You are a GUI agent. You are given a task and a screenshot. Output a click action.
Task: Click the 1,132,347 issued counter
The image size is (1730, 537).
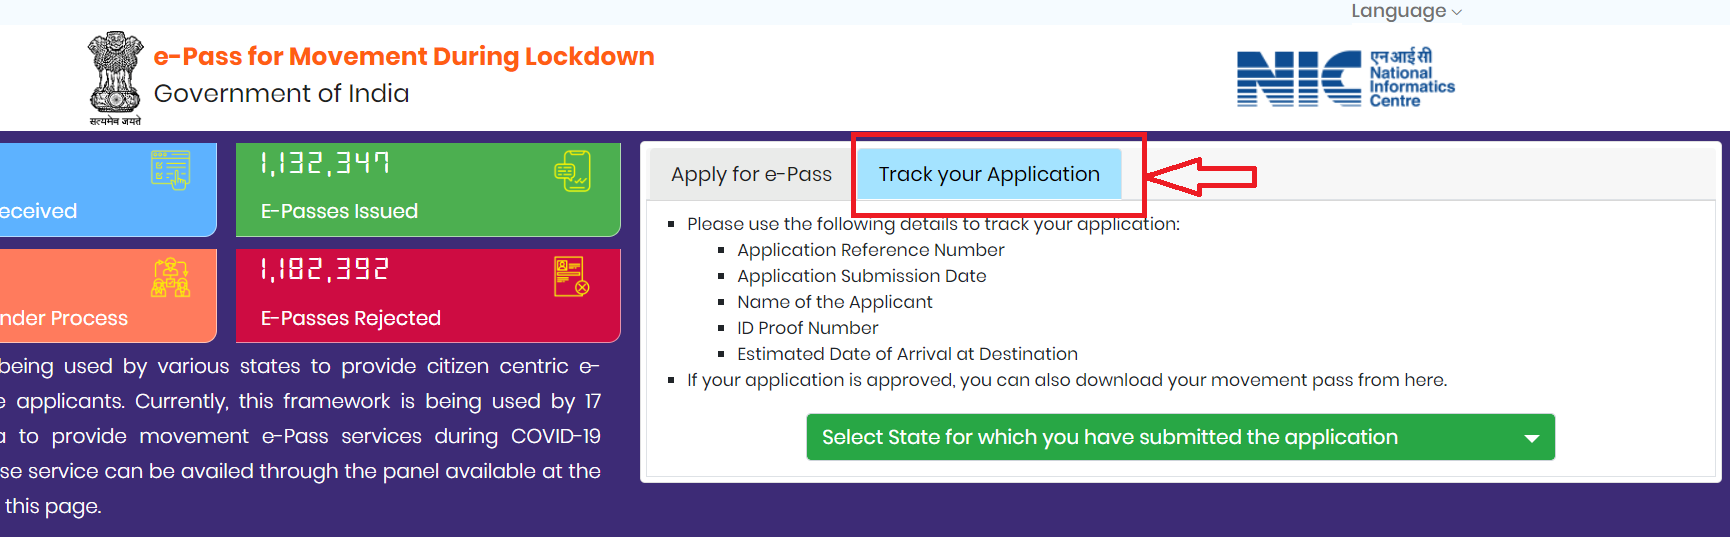325,163
